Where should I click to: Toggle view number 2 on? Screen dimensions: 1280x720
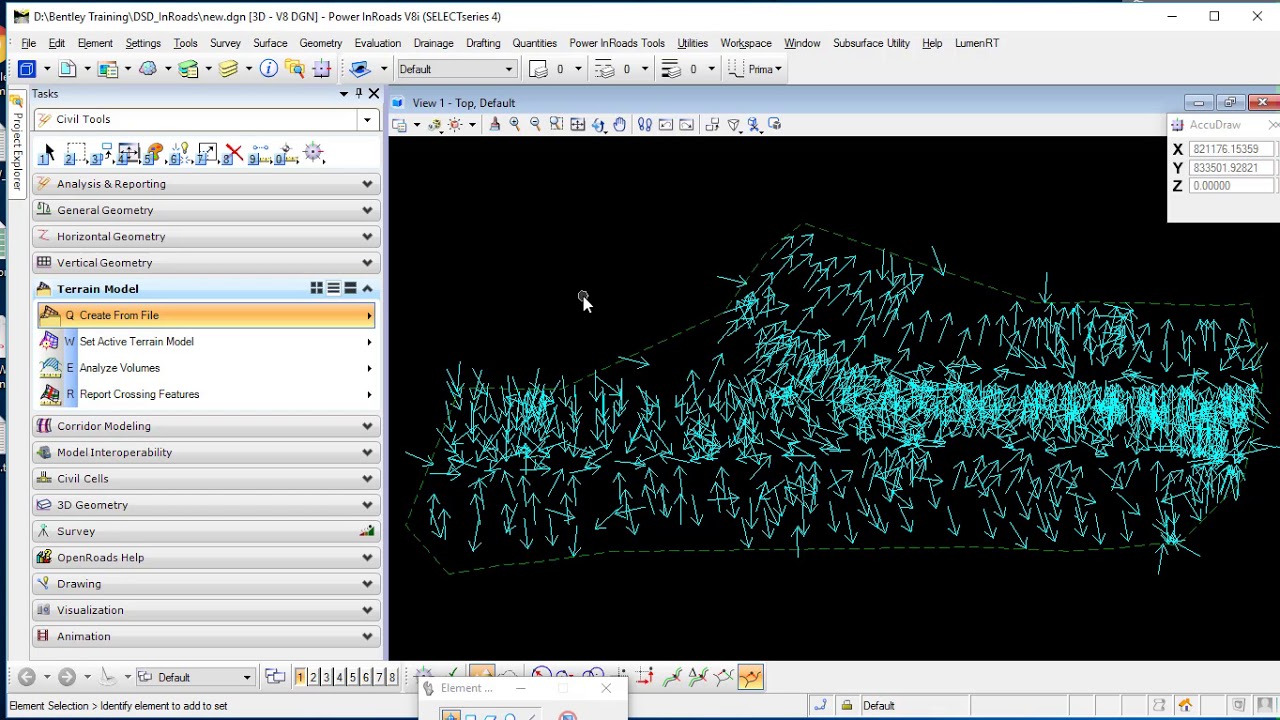(312, 678)
